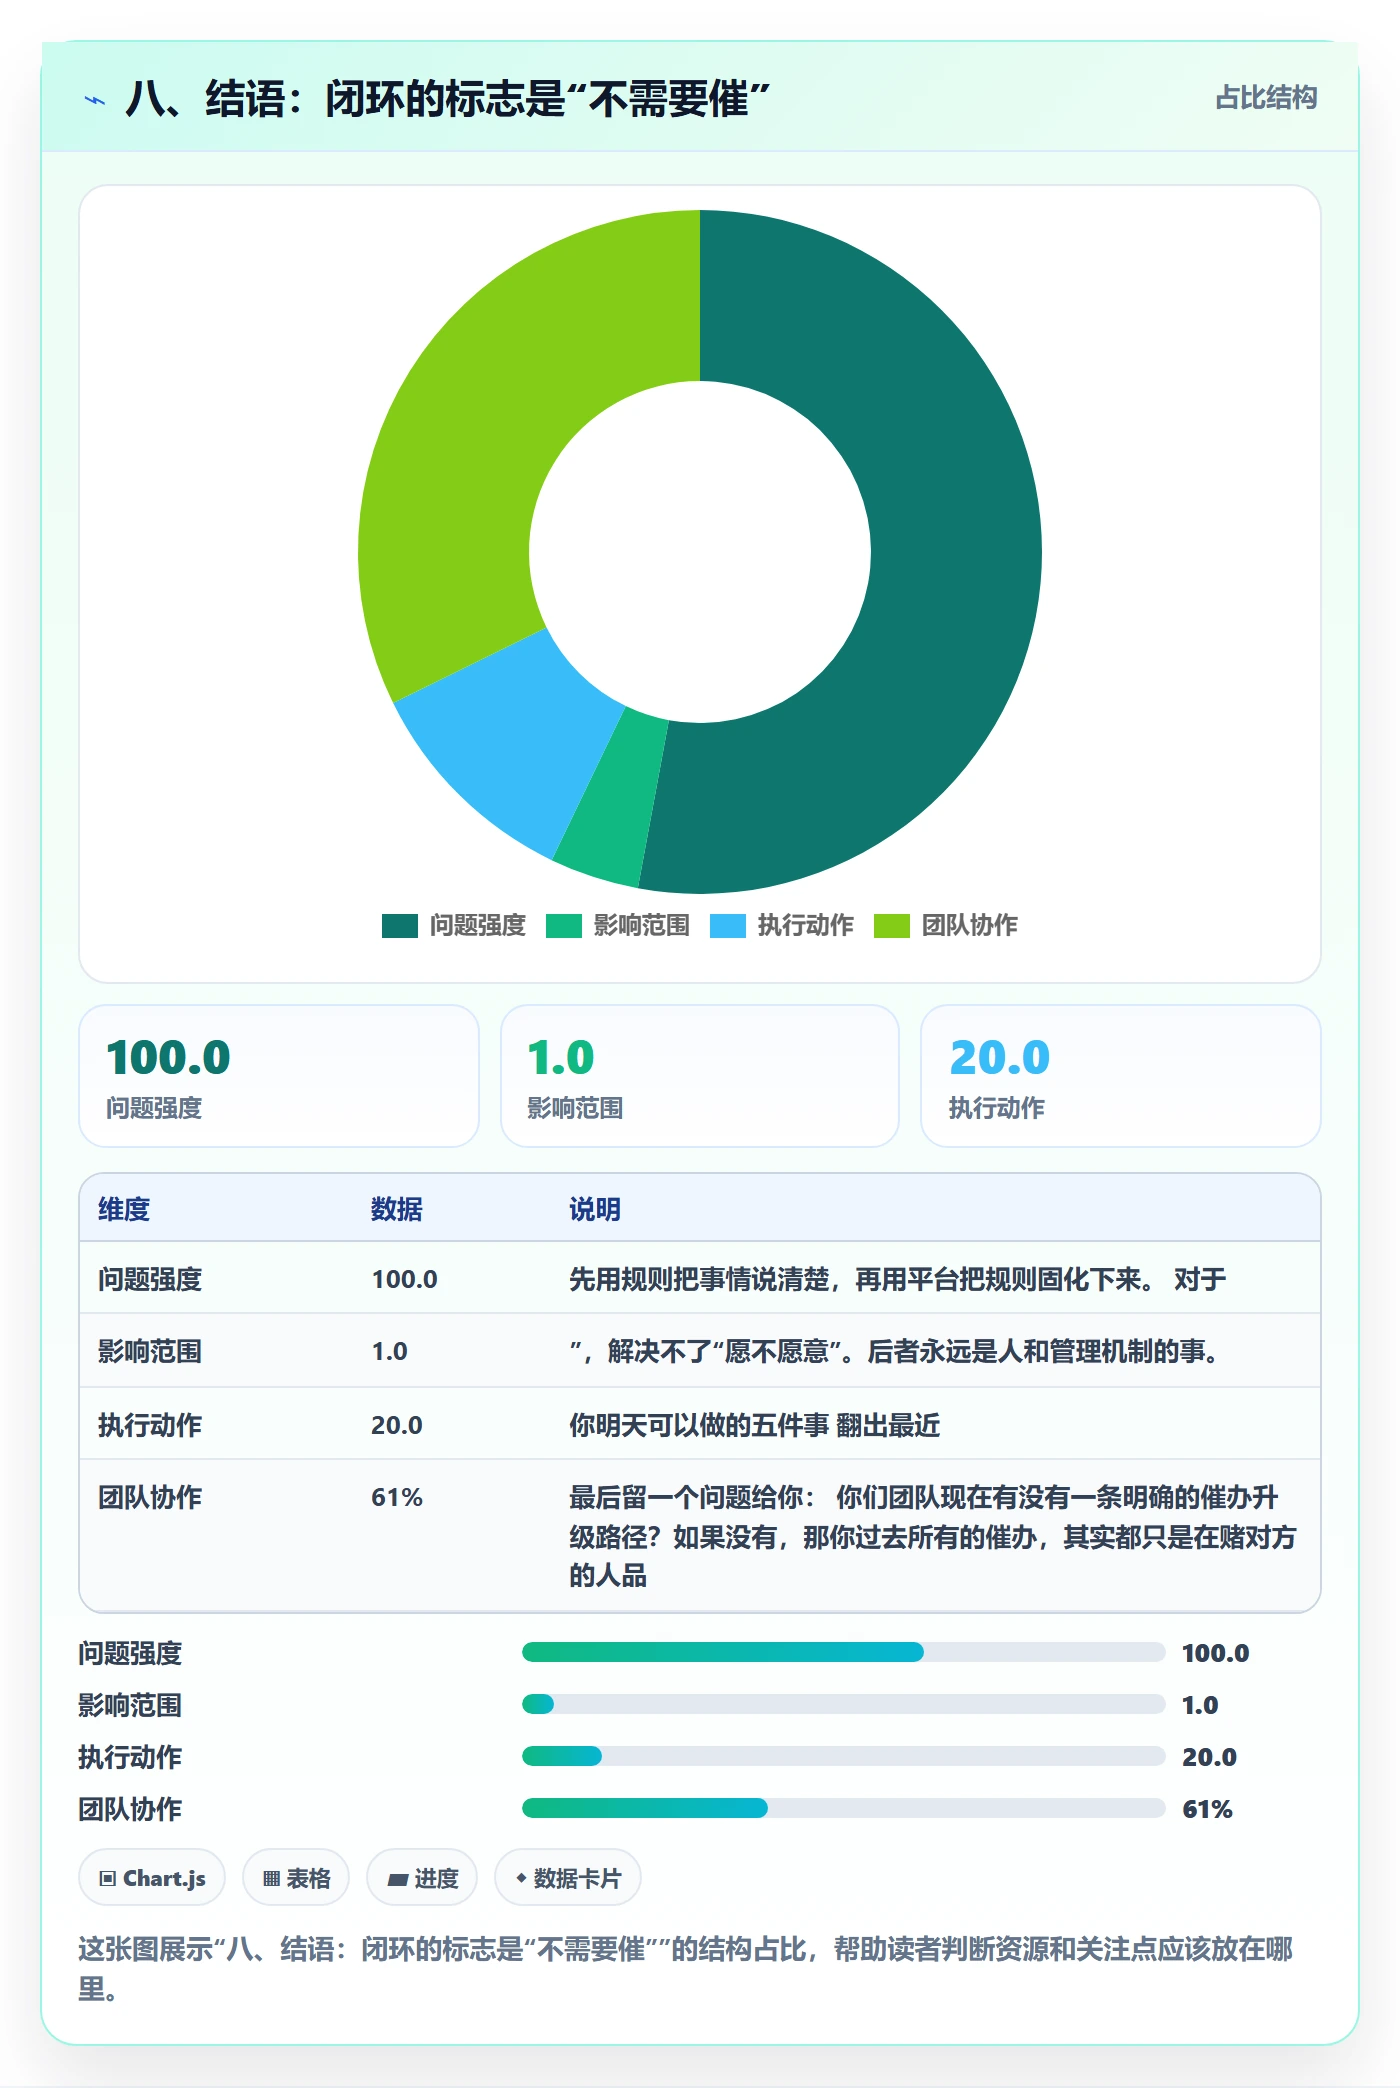
Task: Click the 100.0 value in the table
Action: coord(405,1279)
